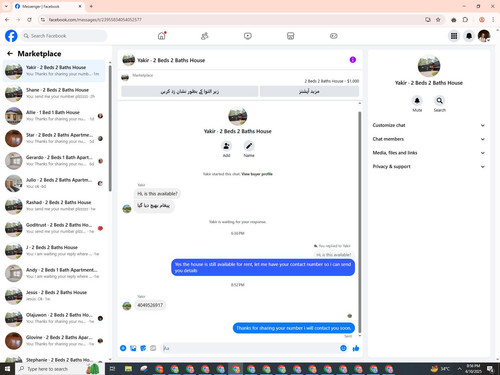Image resolution: width=500 pixels, height=375 pixels.
Task: Mute the conversation with bell icon
Action: pyautogui.click(x=417, y=100)
